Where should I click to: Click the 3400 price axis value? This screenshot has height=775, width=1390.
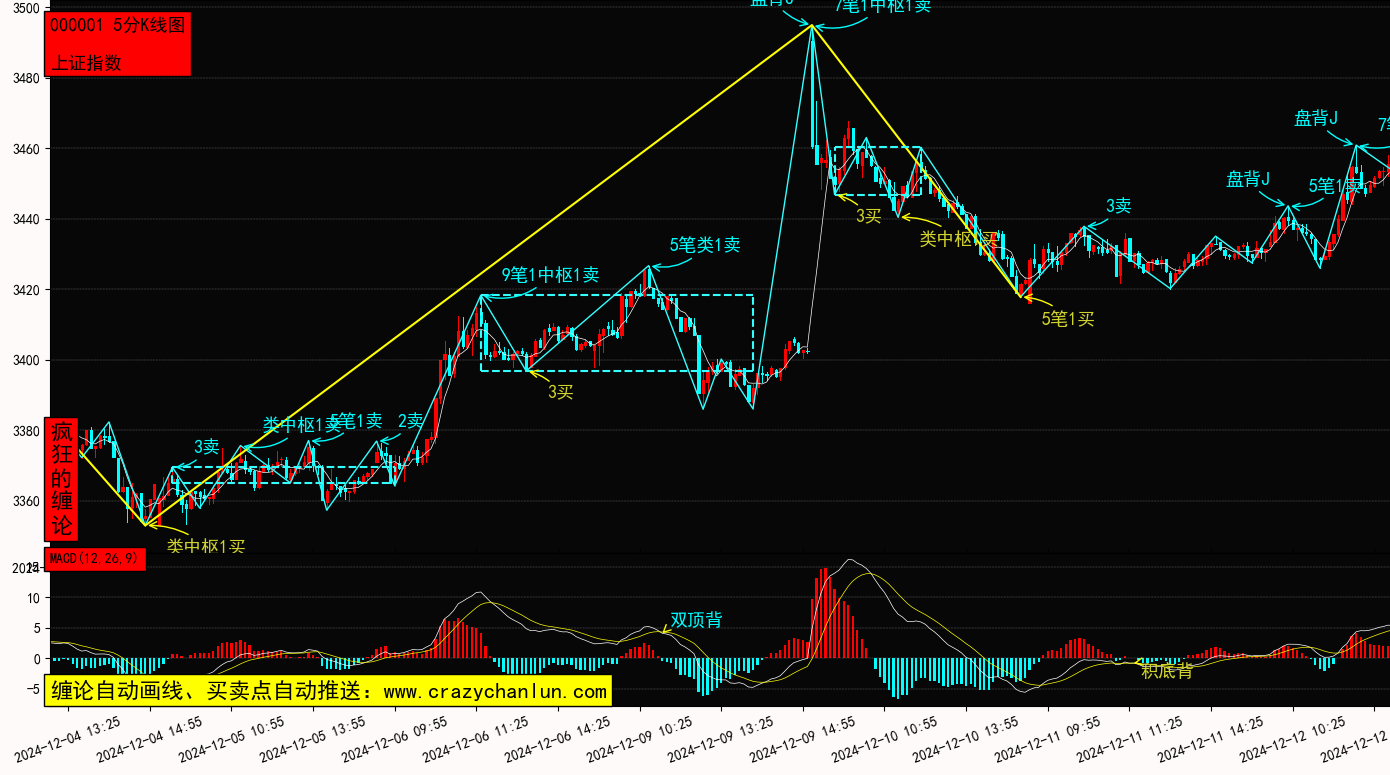24,360
